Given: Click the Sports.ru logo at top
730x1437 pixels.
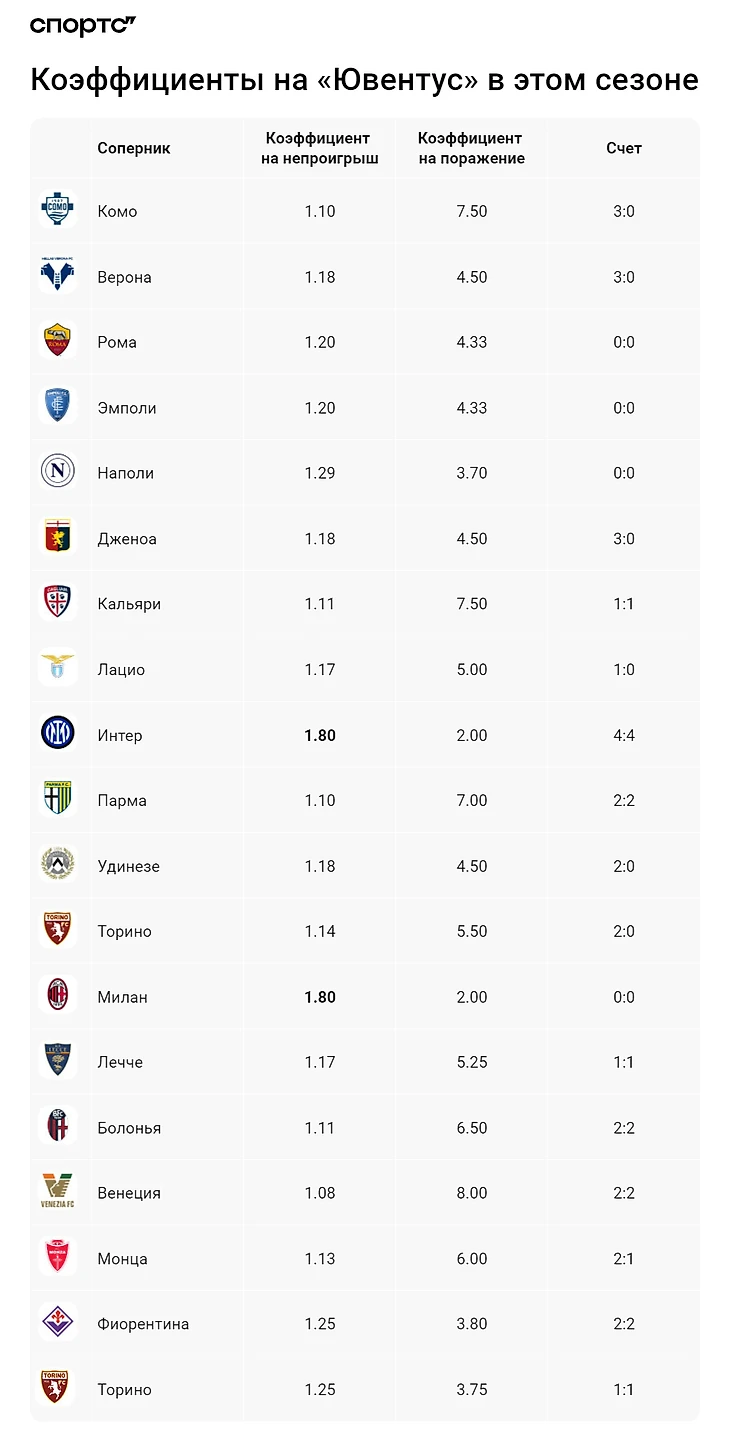Looking at the screenshot, I should 83,26.
